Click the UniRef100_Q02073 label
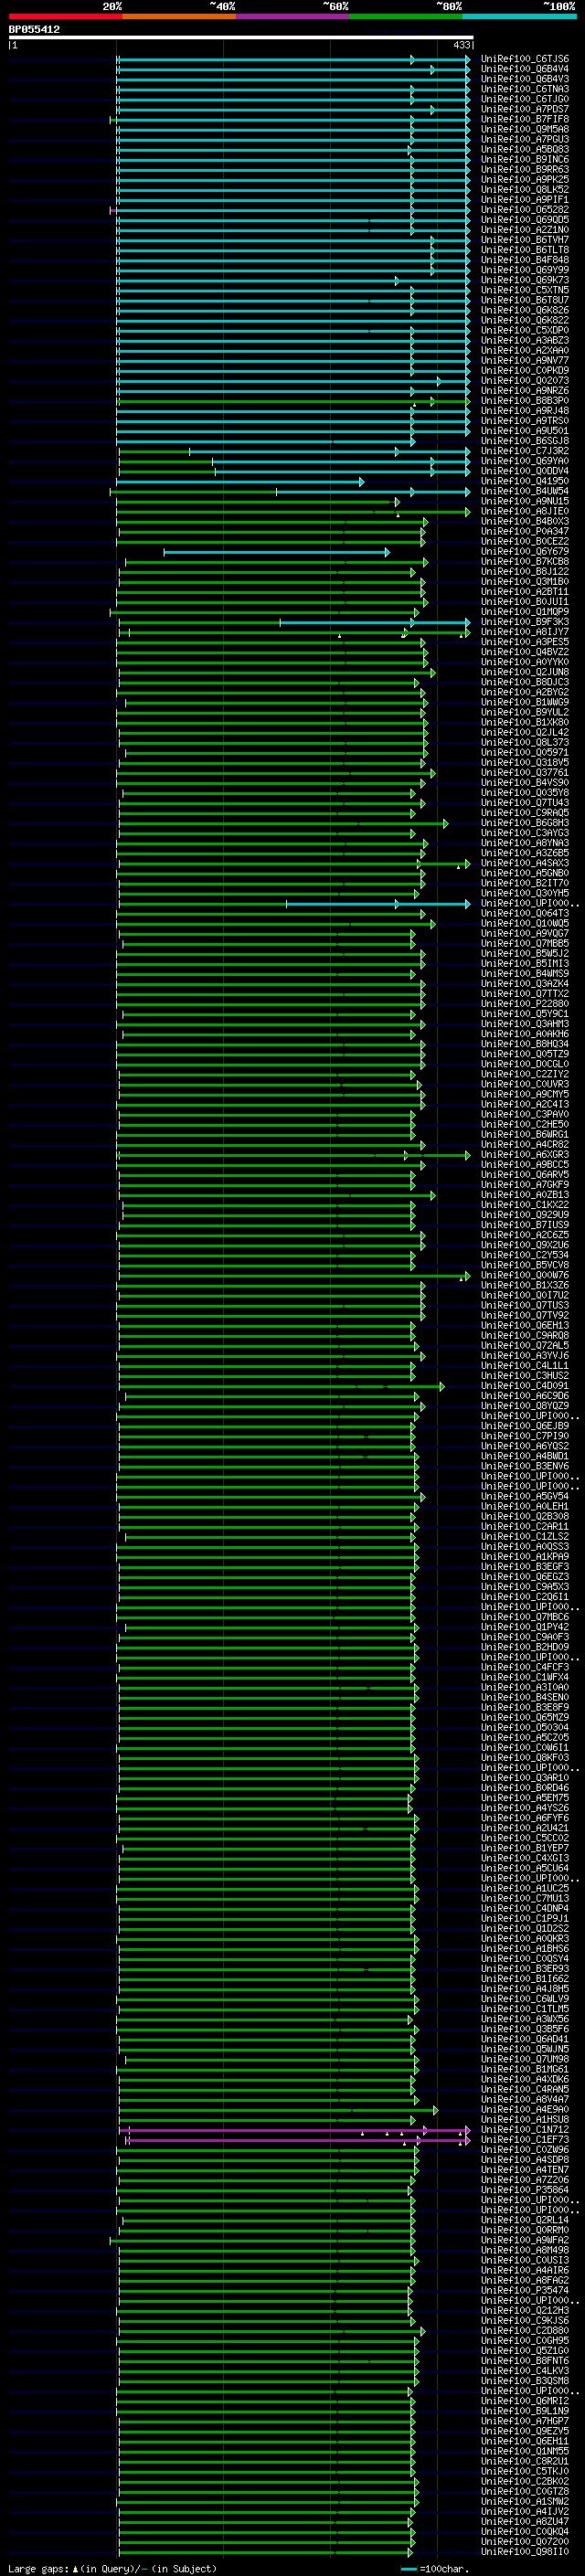 coord(525,381)
